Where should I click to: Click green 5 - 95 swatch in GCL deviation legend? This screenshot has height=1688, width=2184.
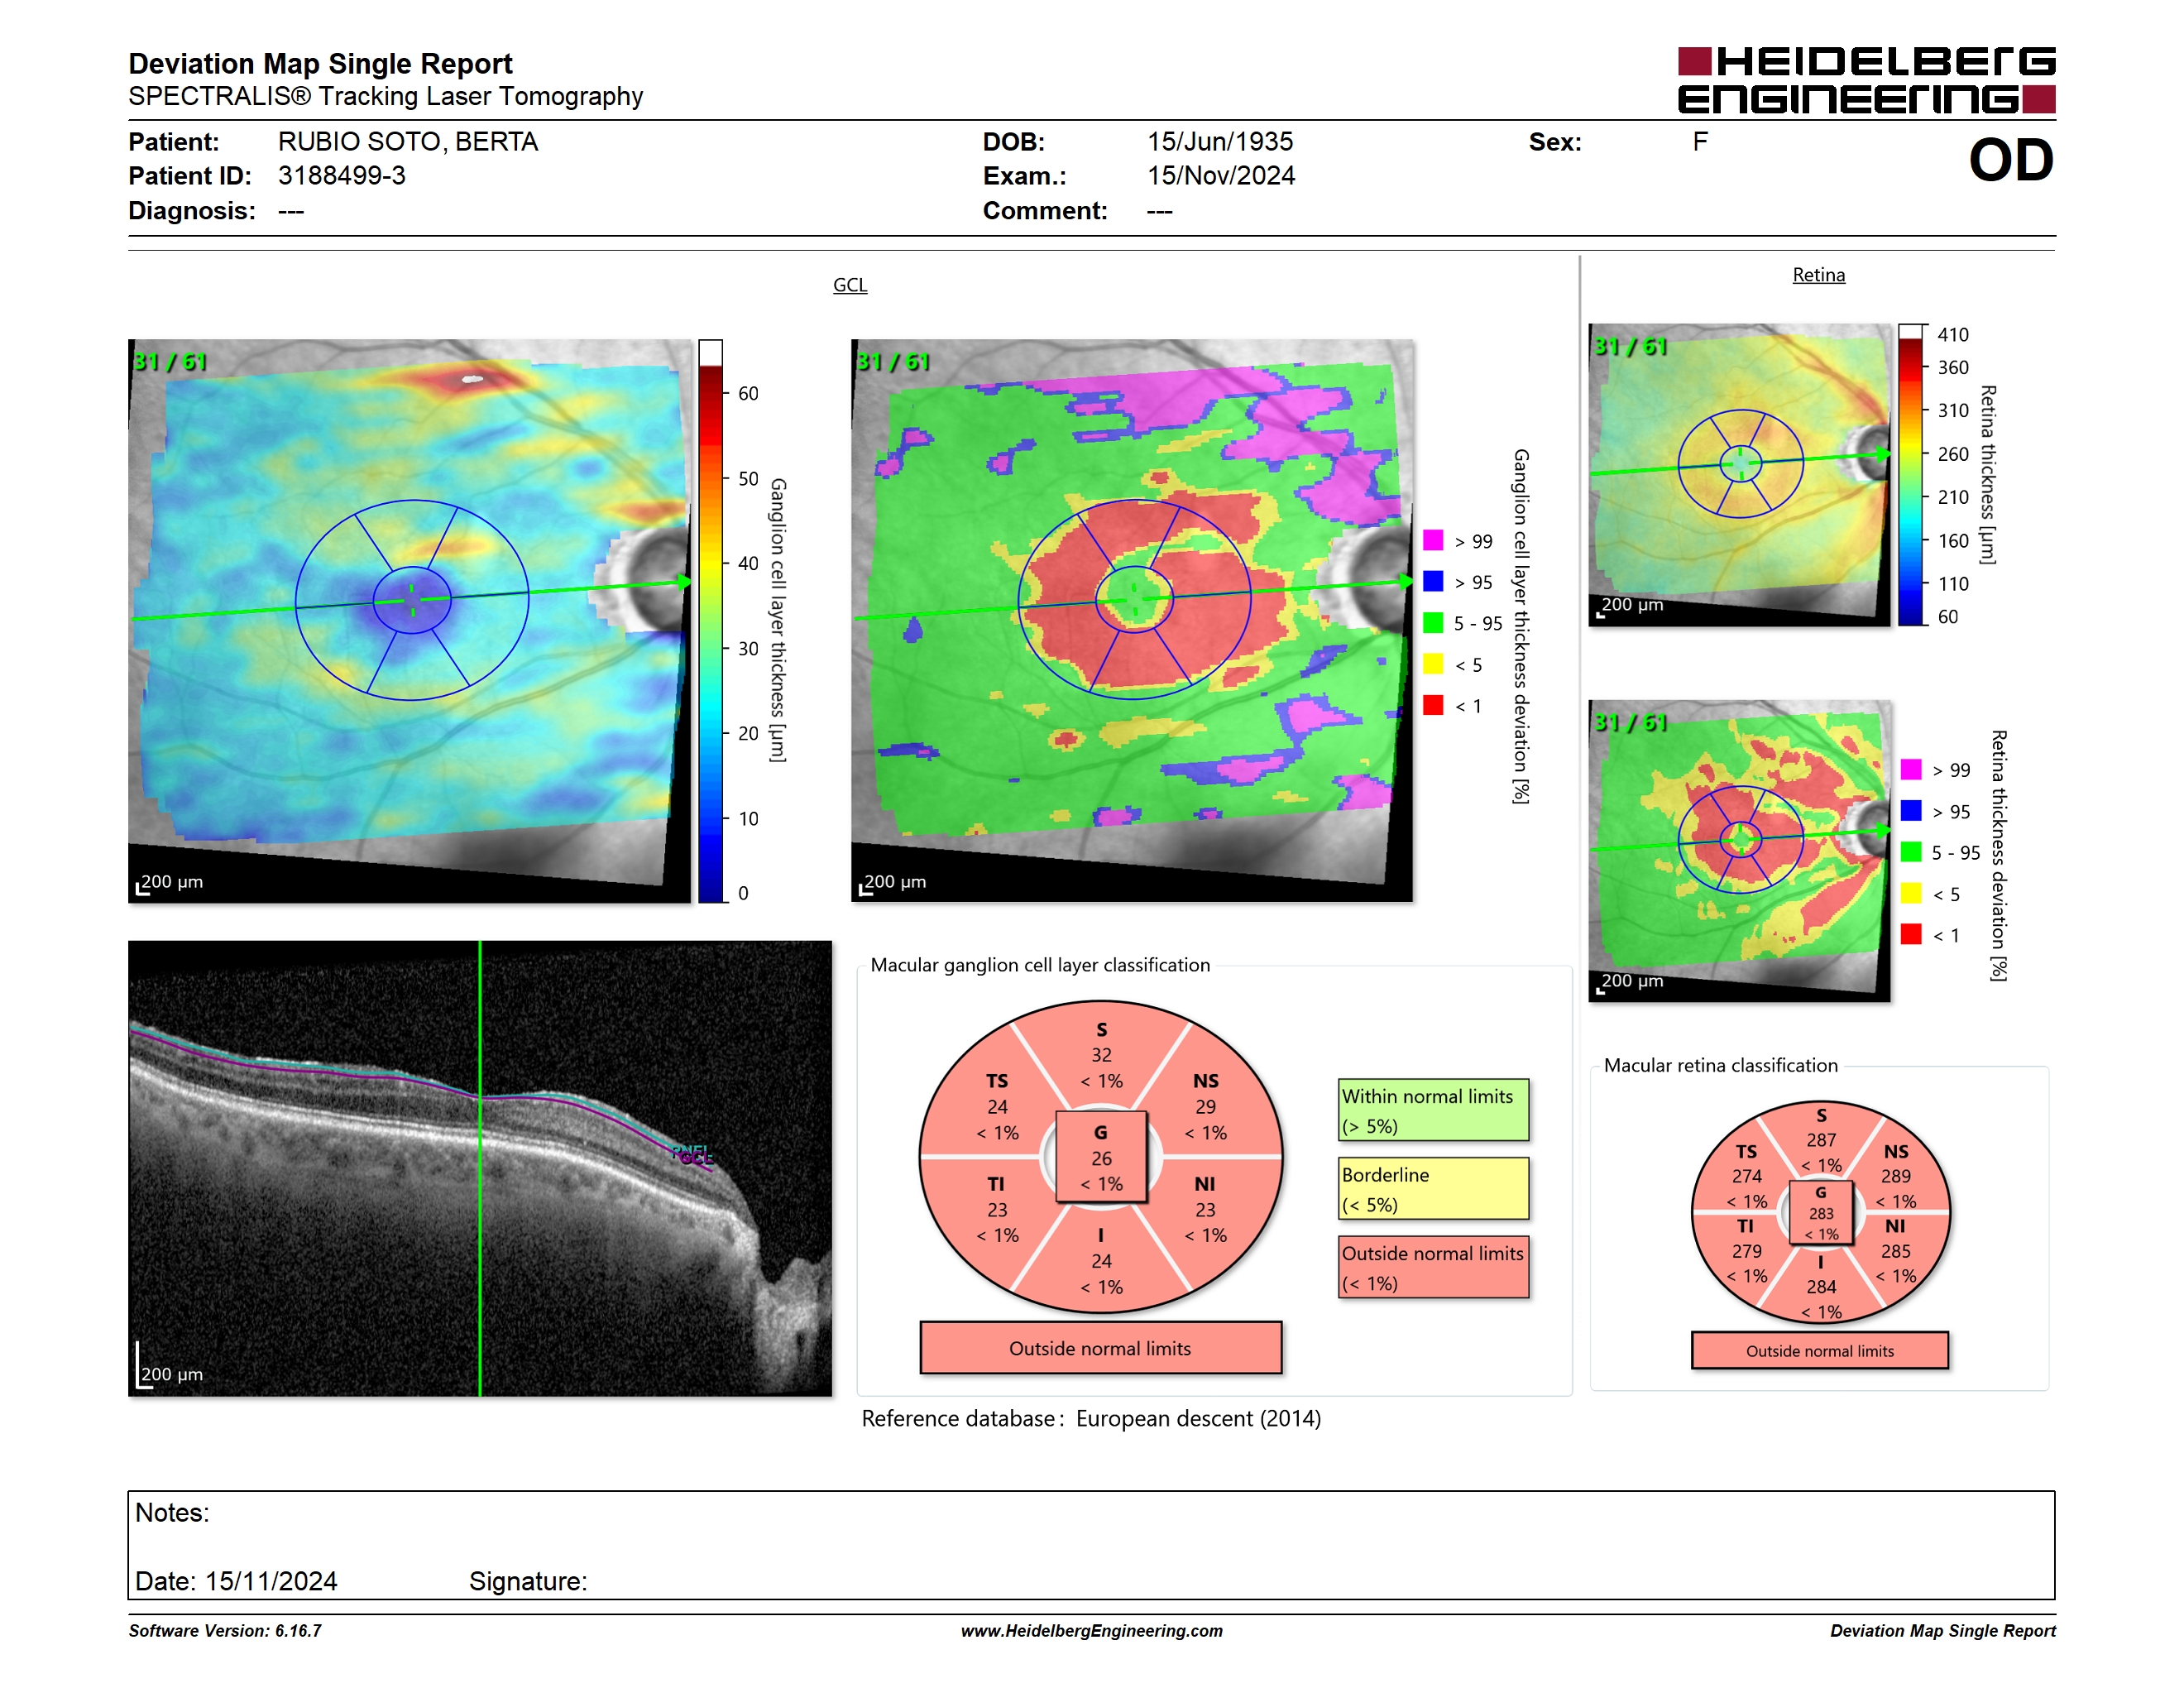(x=1433, y=623)
